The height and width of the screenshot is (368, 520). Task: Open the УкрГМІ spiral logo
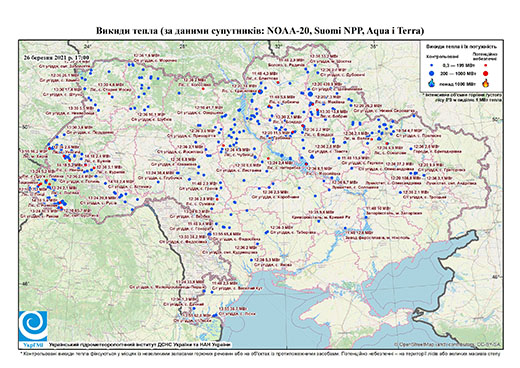[x=33, y=326]
